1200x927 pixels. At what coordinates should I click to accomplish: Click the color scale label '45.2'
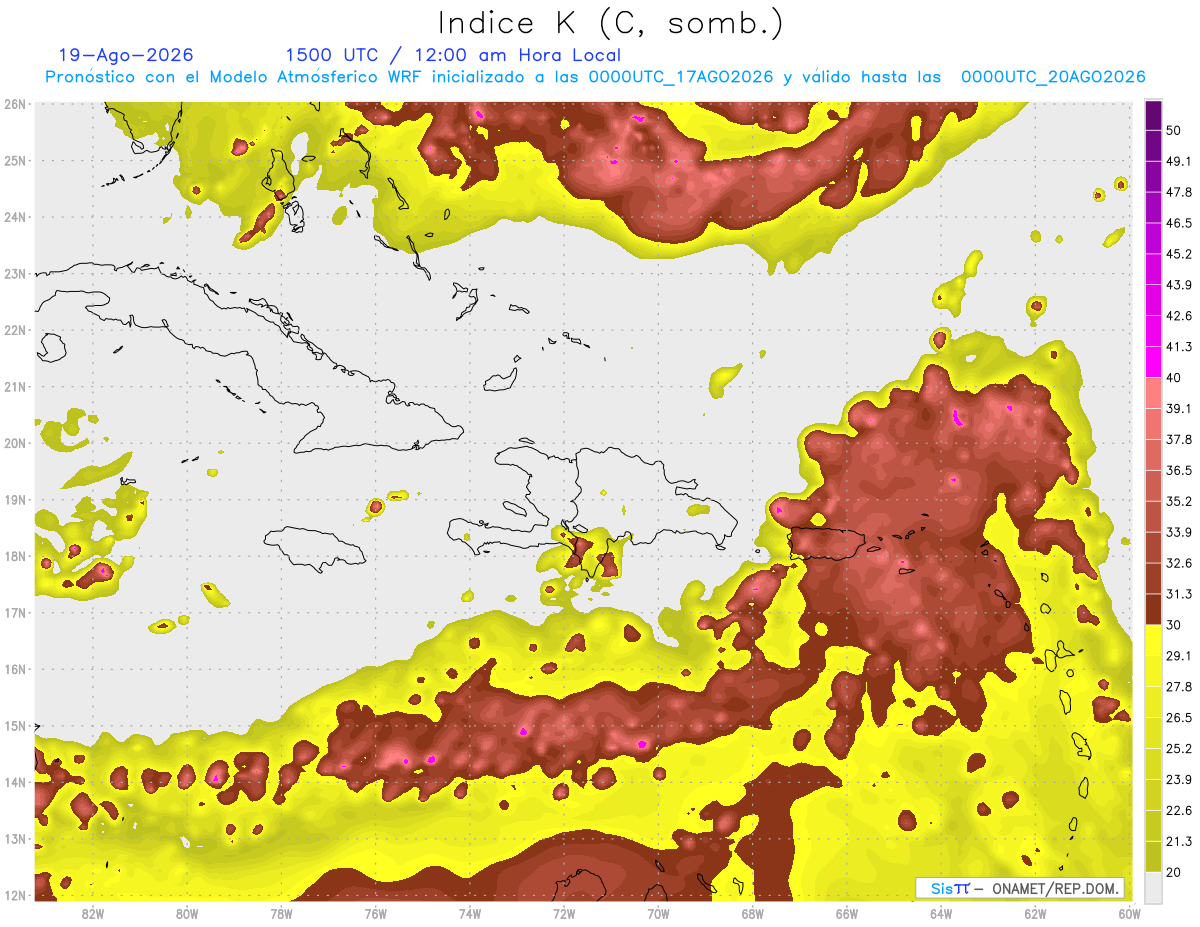tap(1179, 254)
